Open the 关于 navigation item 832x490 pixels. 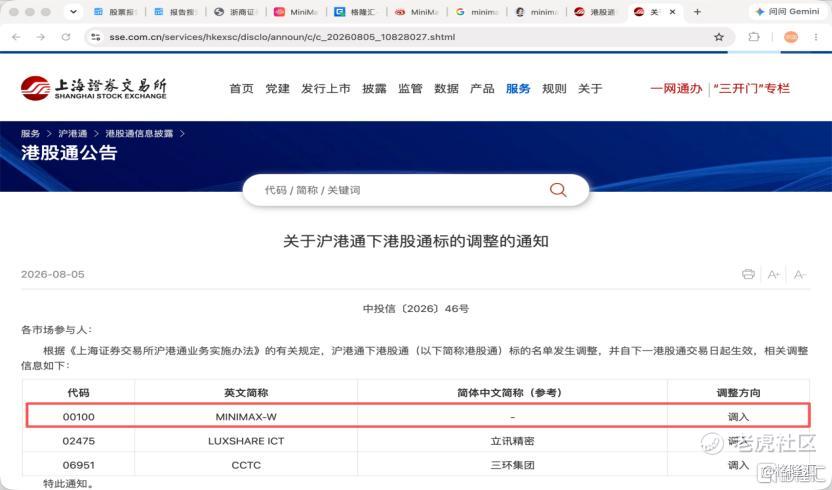click(590, 89)
